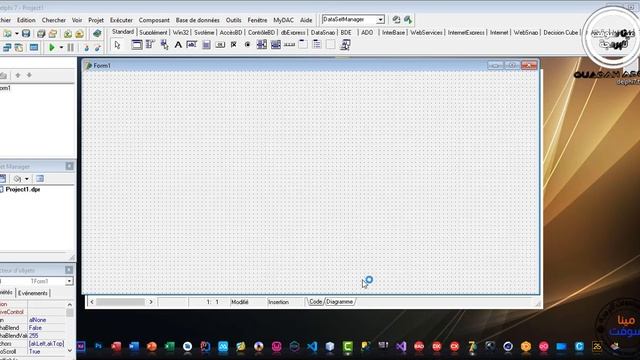
Task: Pick the RadioButton component icon
Action: coord(247,45)
